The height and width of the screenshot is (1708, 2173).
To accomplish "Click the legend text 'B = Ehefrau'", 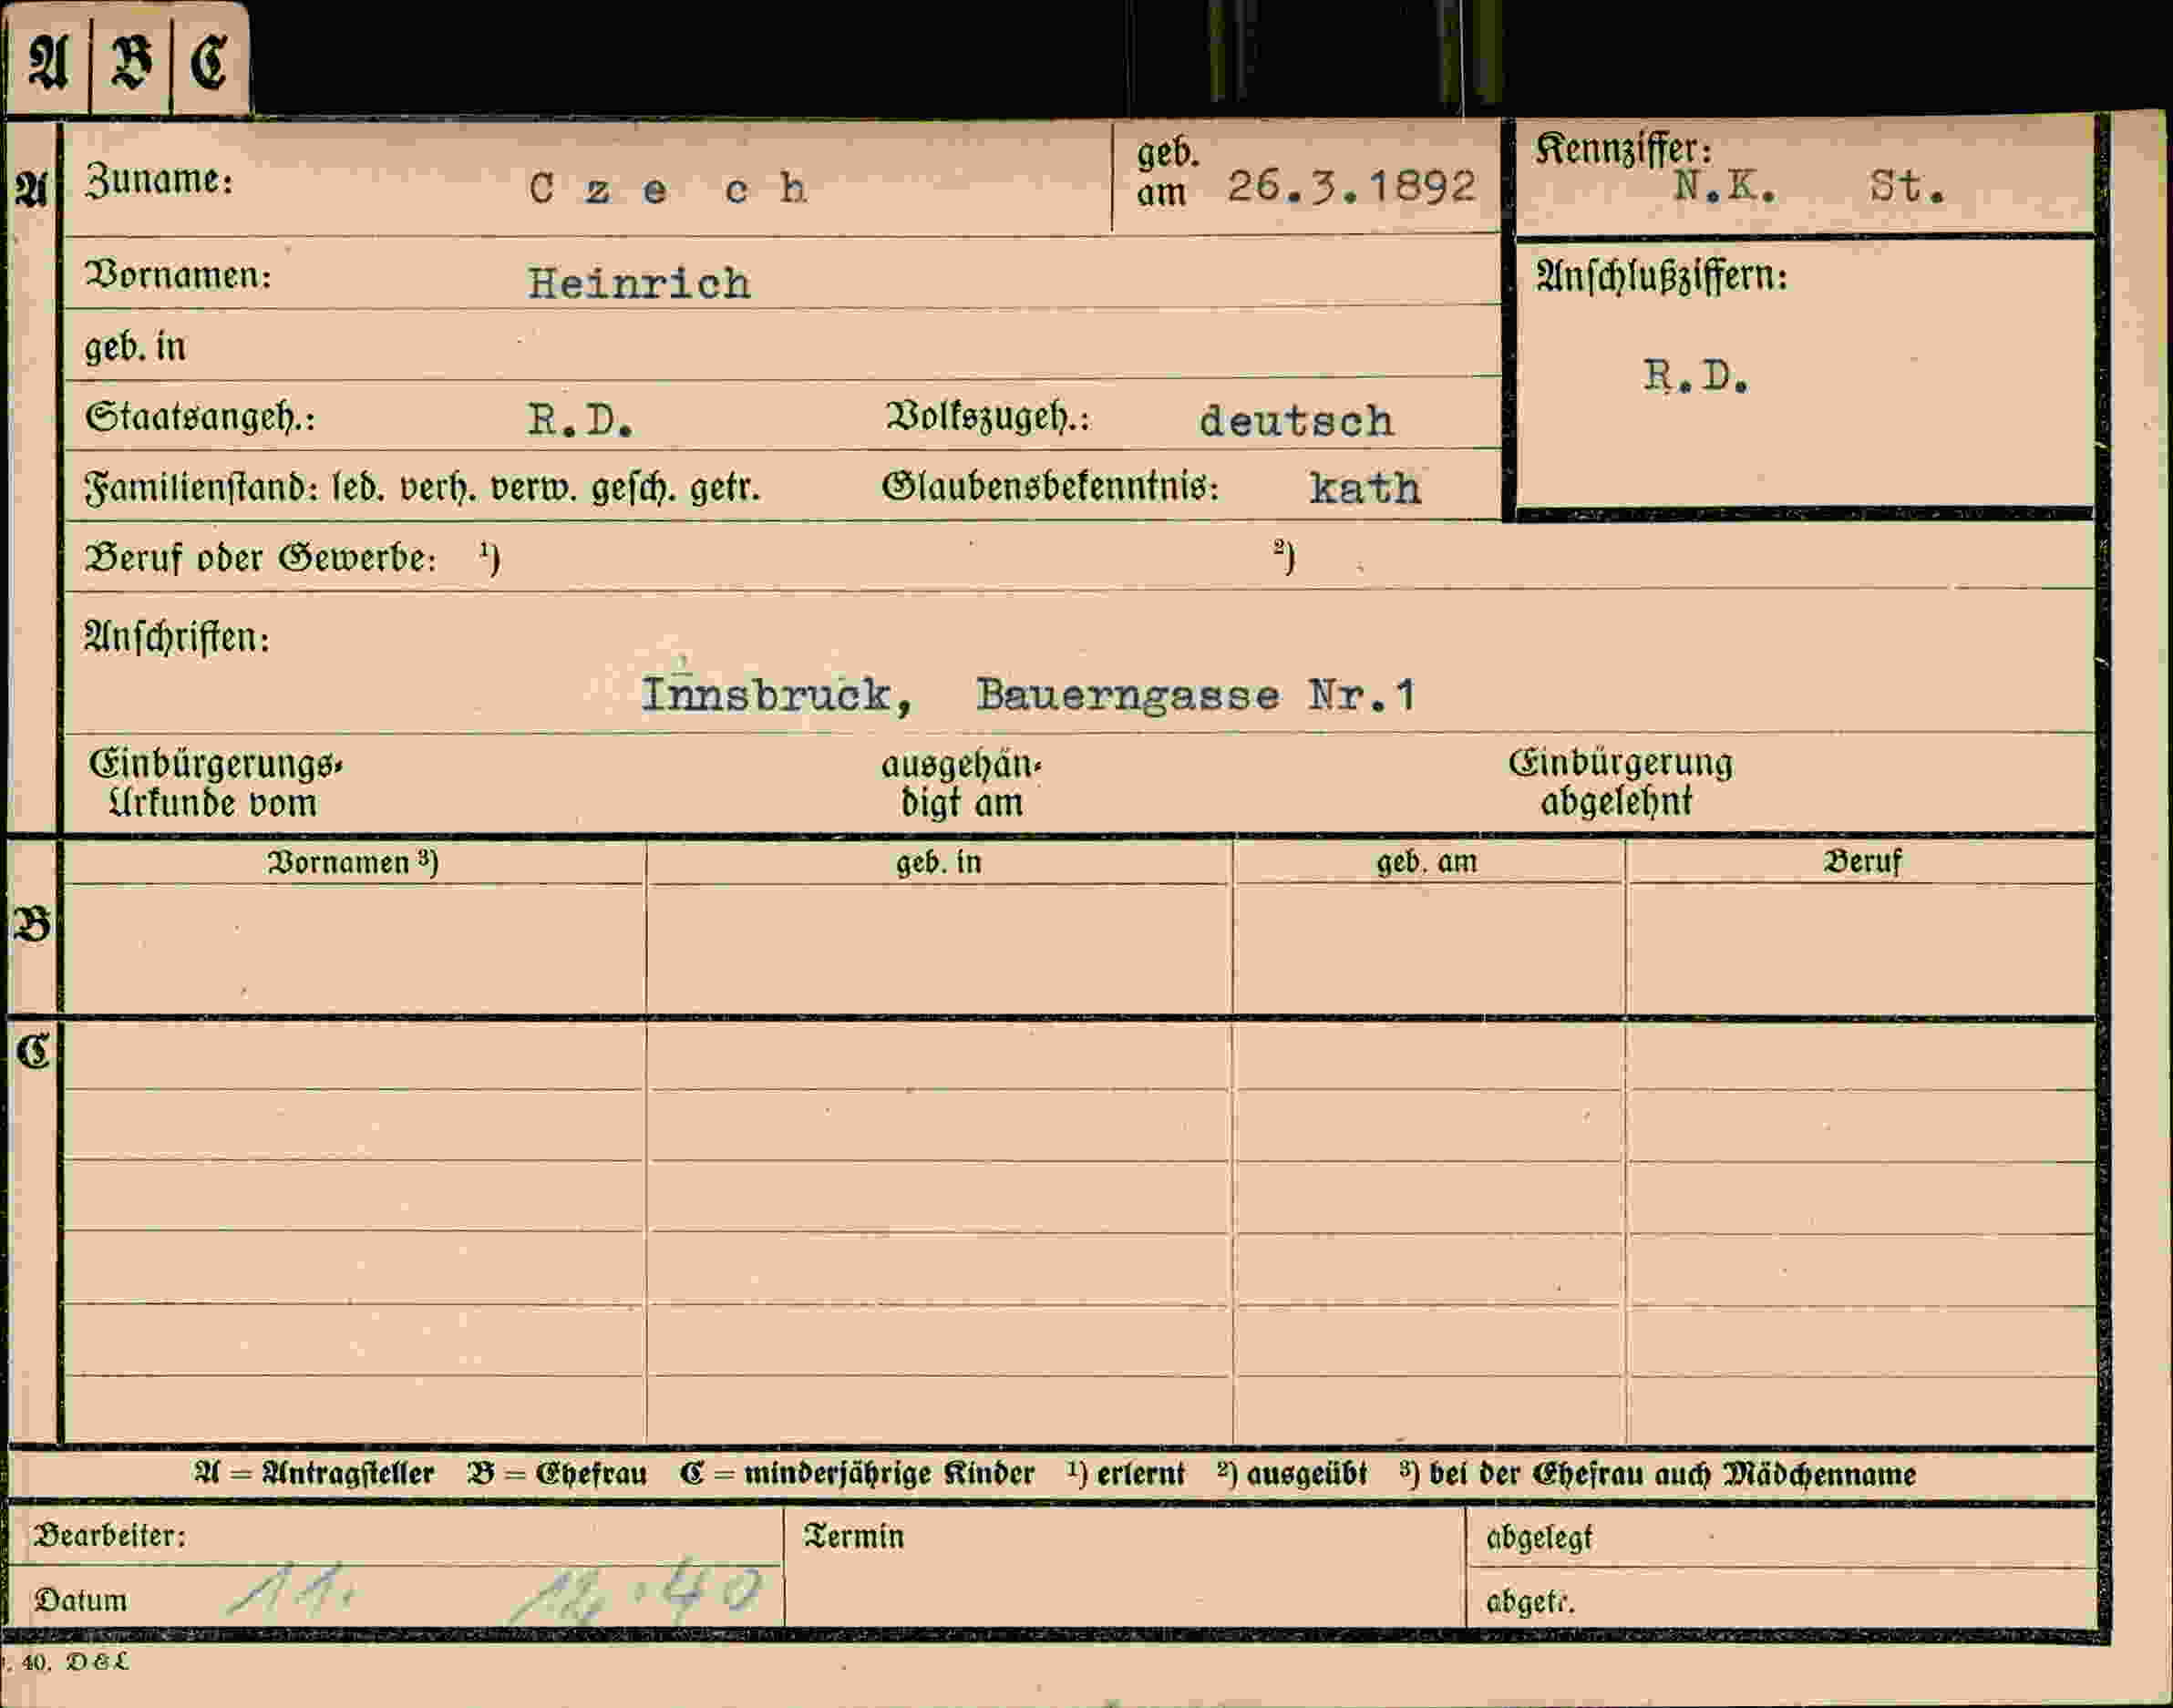I will (x=557, y=1474).
